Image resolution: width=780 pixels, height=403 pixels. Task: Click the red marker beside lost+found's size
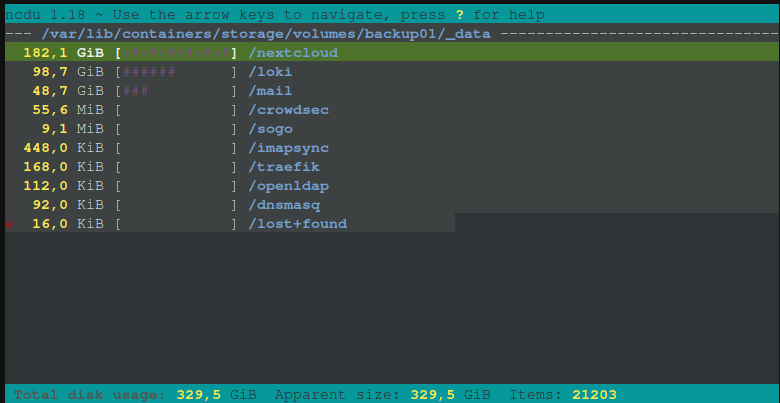[x=10, y=225]
